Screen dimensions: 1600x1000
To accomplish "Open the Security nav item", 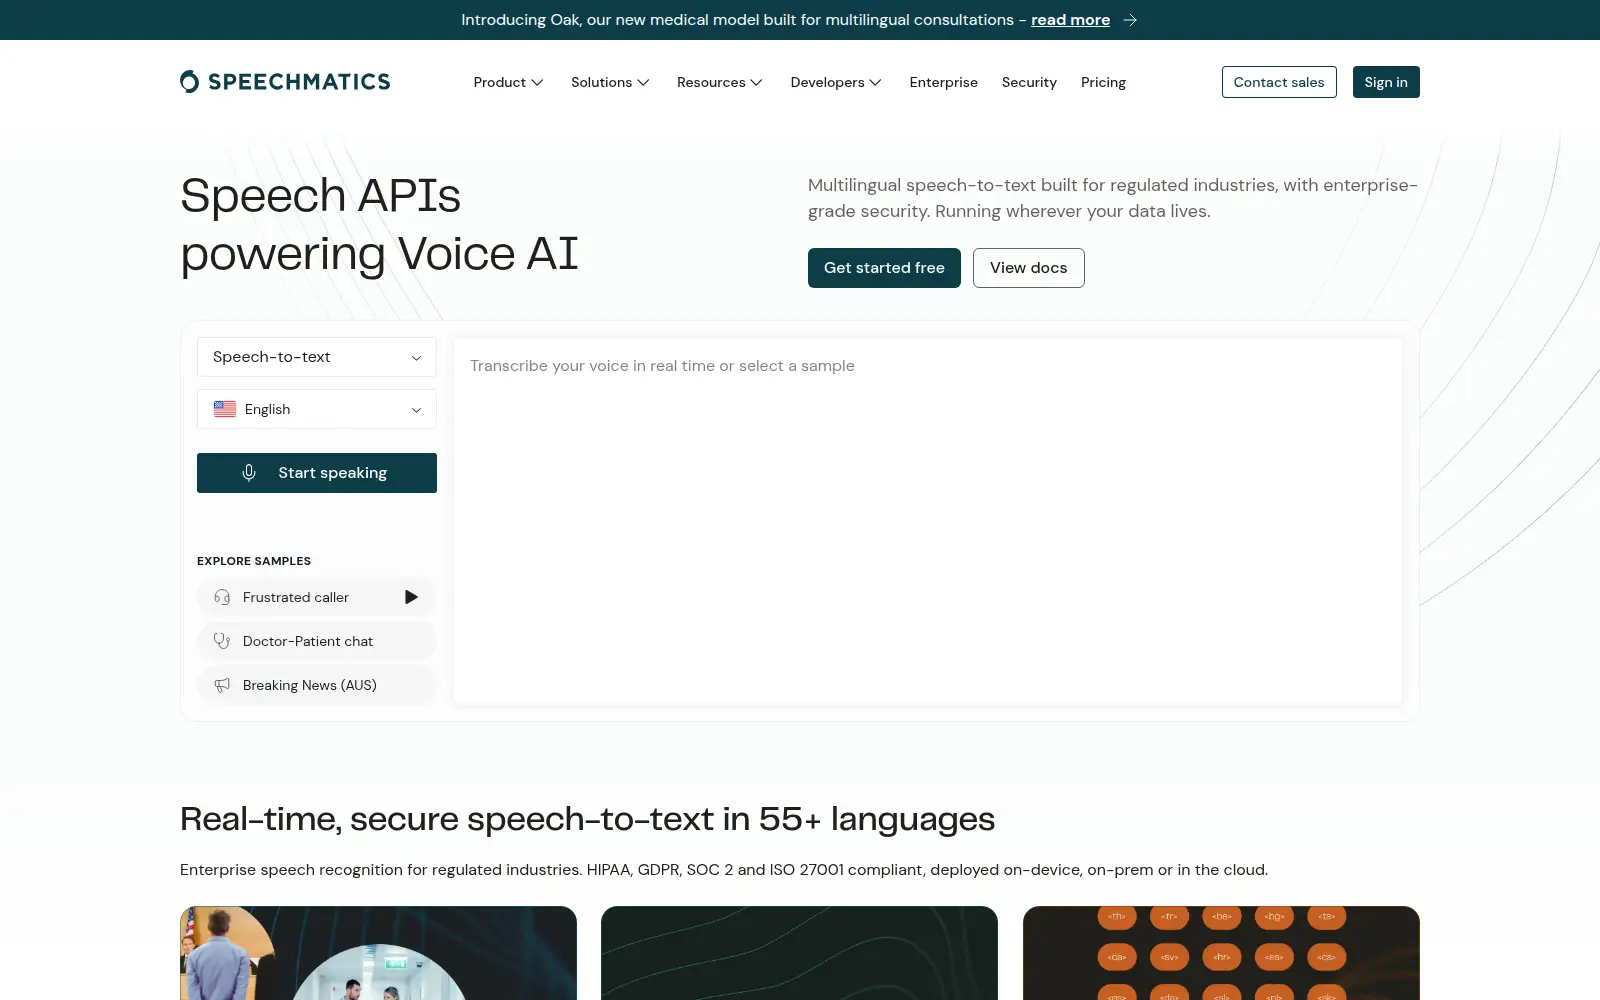I will [1029, 82].
